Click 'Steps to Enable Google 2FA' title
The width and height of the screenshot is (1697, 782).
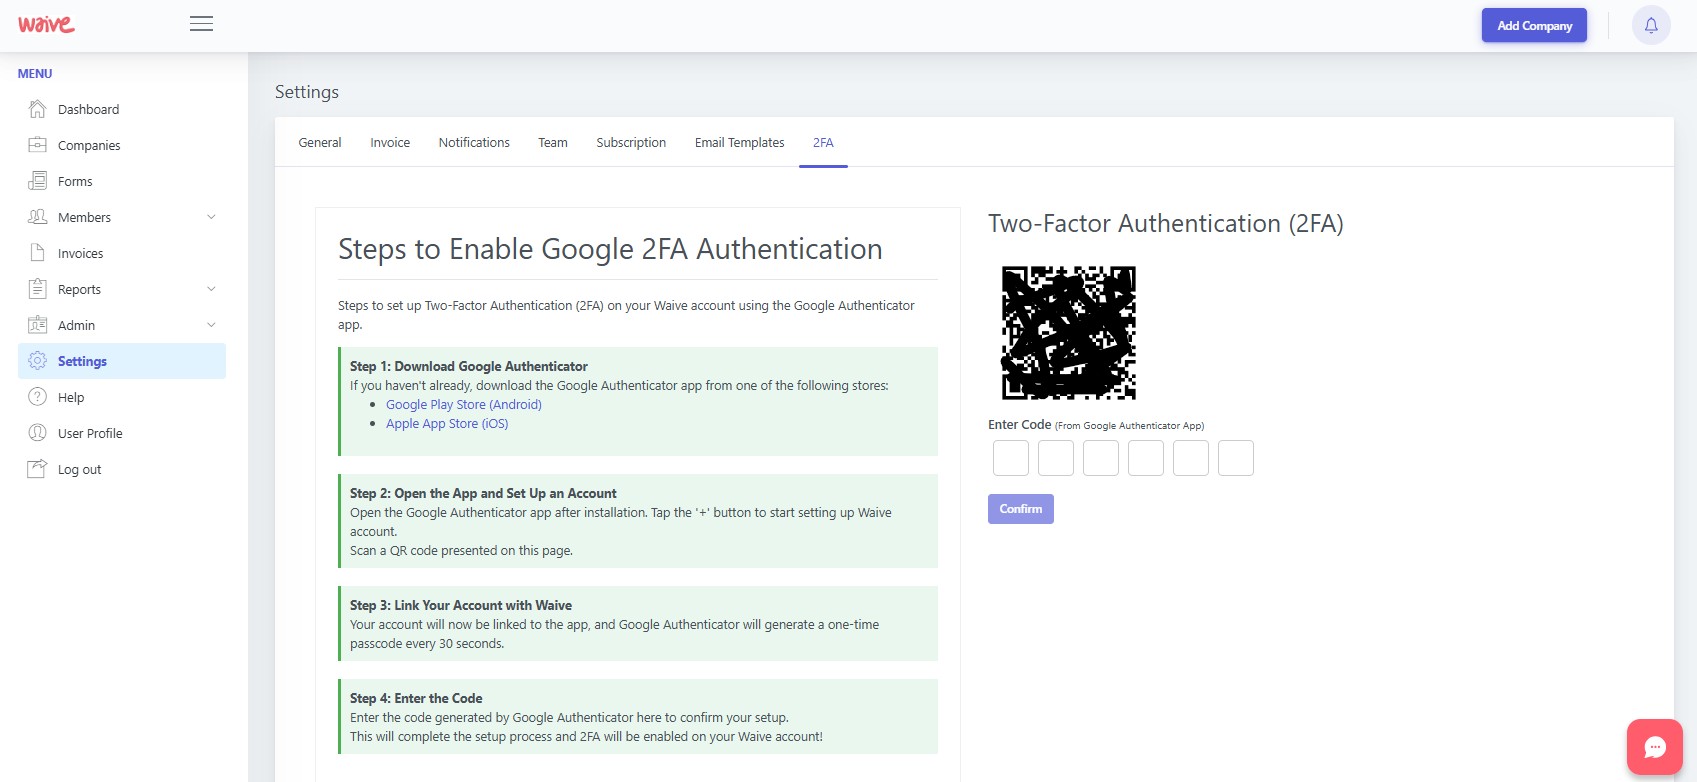coord(610,249)
